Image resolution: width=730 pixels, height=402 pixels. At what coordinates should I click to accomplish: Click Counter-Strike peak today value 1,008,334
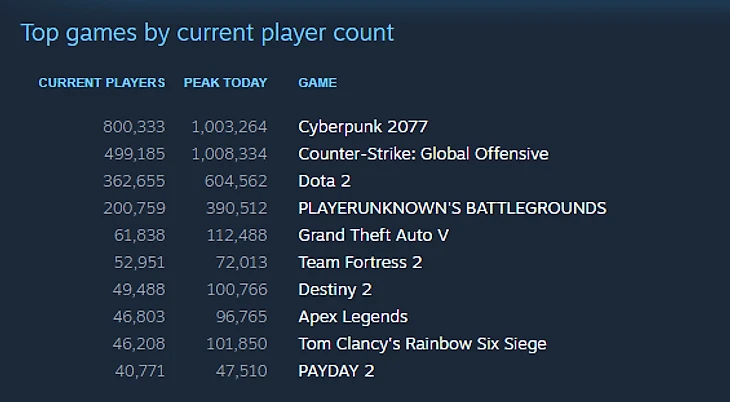pos(230,154)
